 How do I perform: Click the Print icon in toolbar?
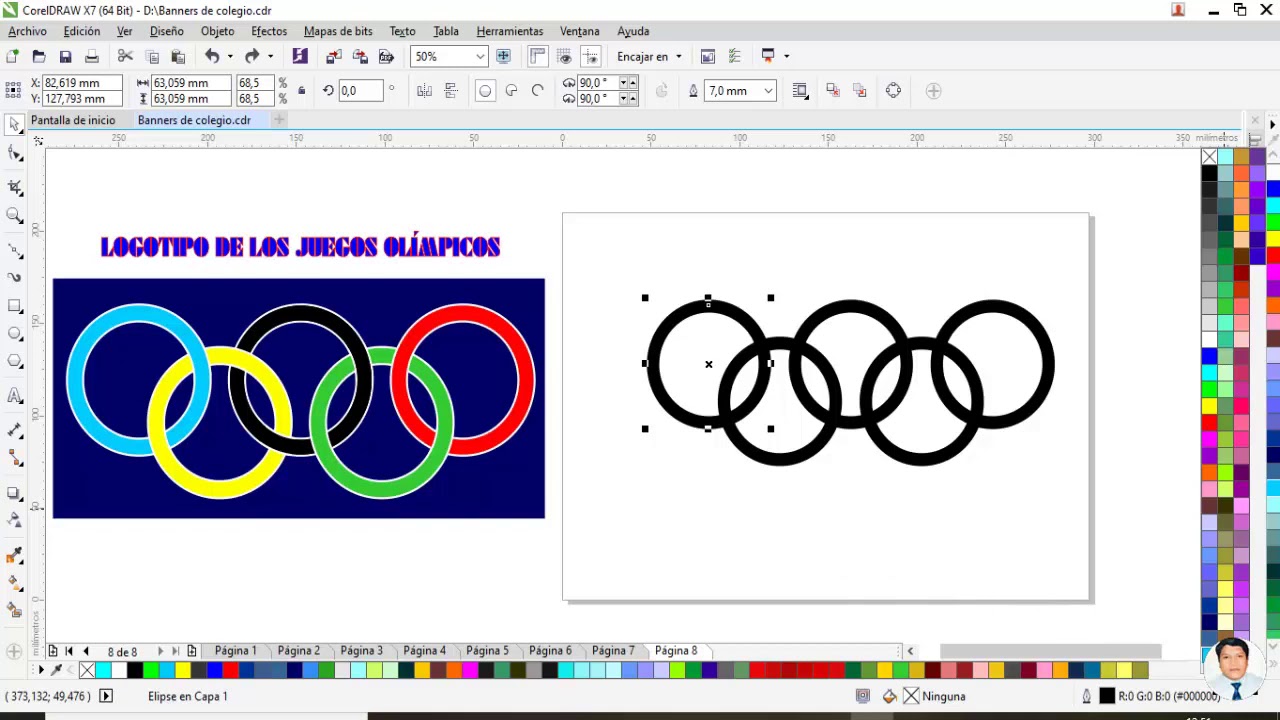pos(92,56)
